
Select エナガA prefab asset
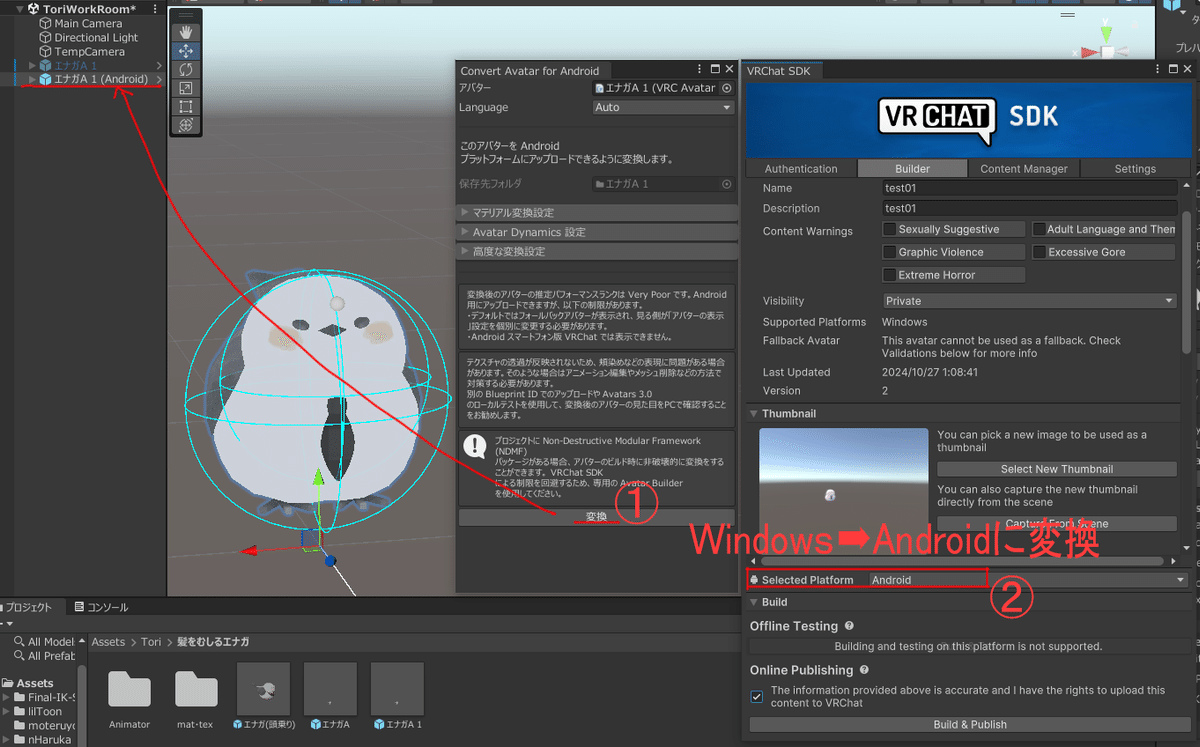tap(330, 697)
